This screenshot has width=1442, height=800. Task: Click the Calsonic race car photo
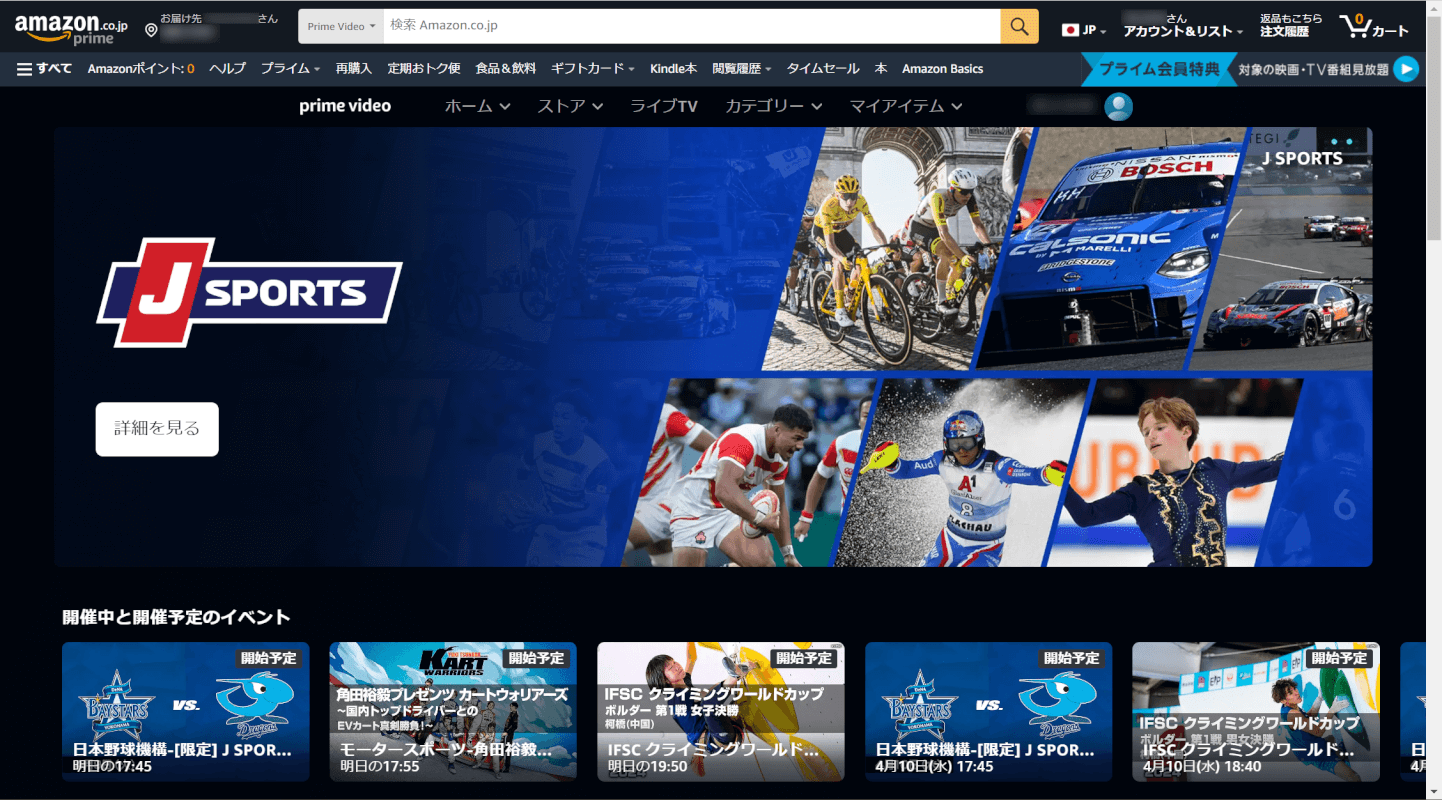(1110, 248)
